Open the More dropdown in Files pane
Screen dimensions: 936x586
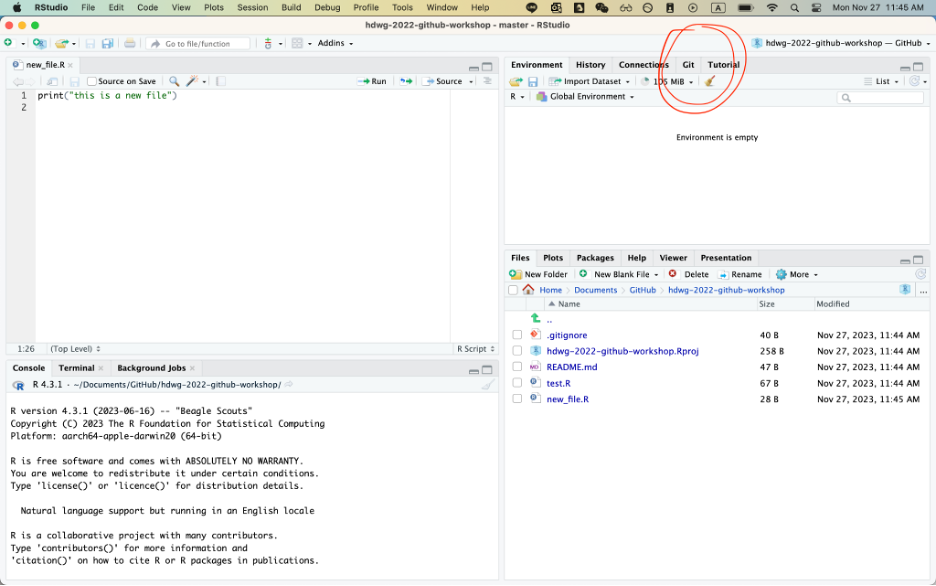pos(797,275)
